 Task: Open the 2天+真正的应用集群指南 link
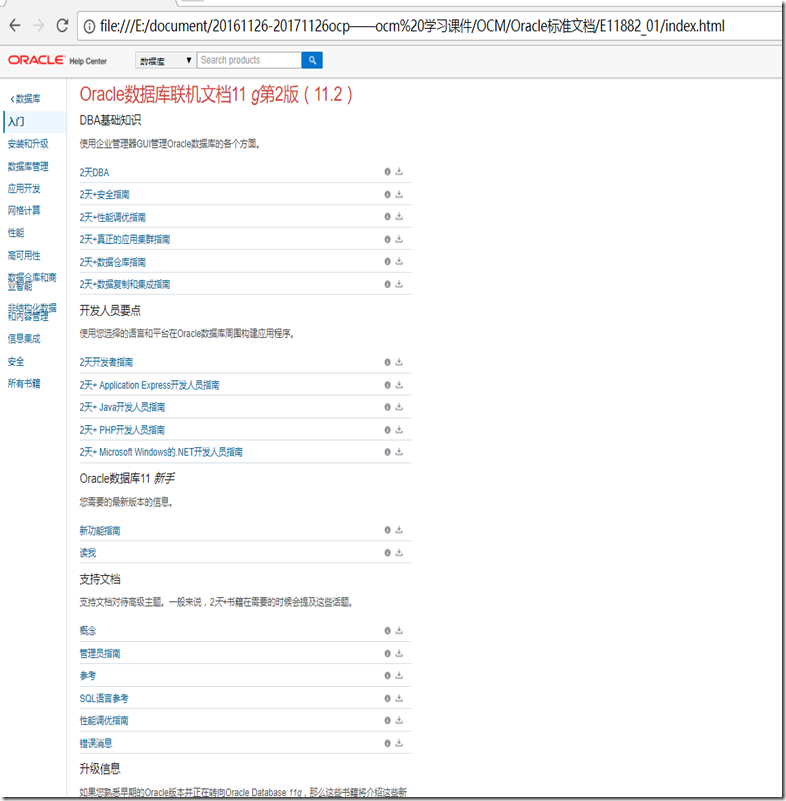point(125,240)
